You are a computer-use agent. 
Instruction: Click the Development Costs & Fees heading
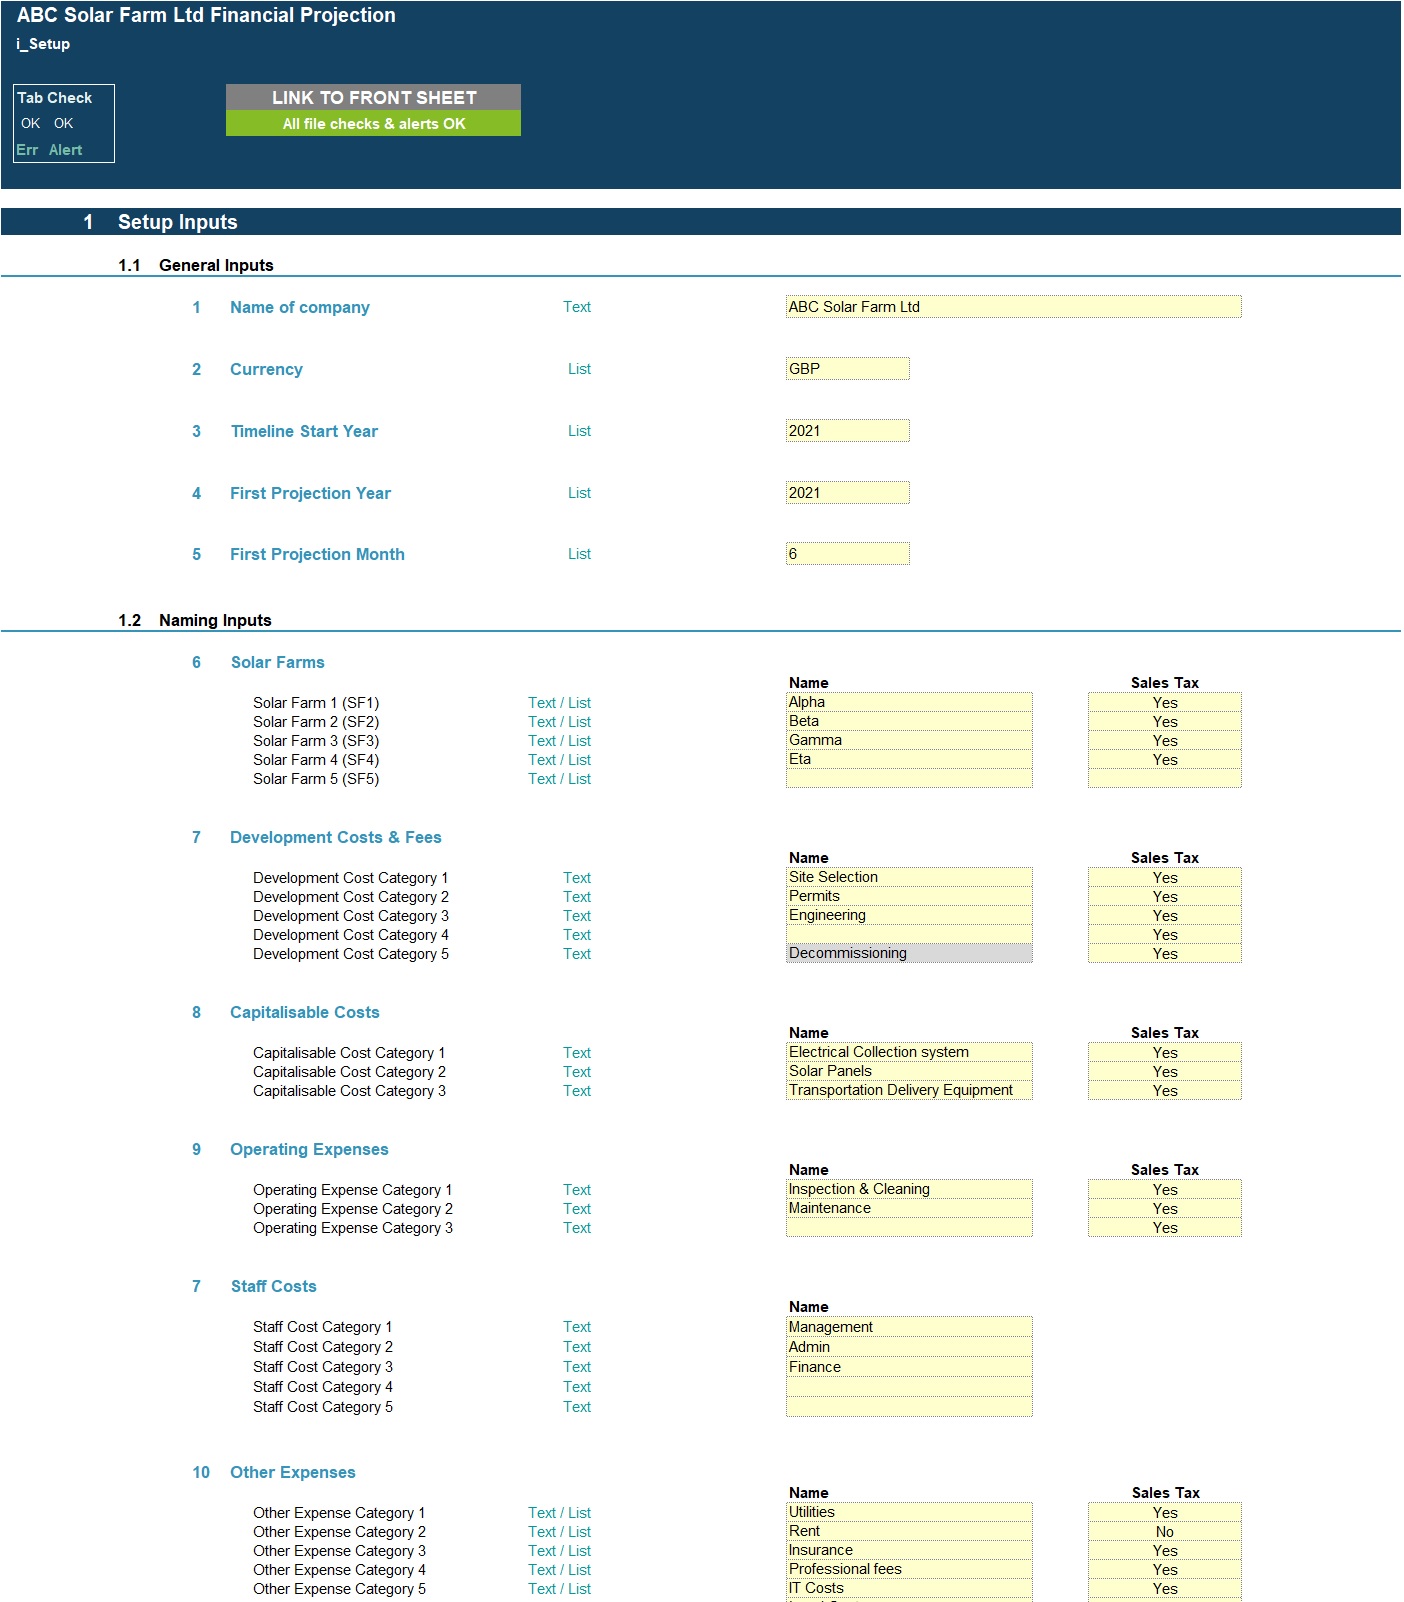pos(336,837)
